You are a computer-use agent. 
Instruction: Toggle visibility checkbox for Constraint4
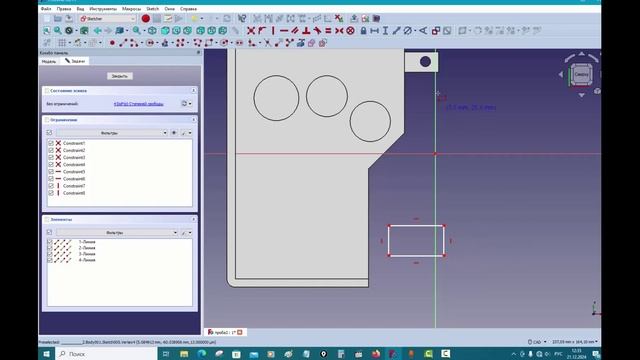coord(51,164)
